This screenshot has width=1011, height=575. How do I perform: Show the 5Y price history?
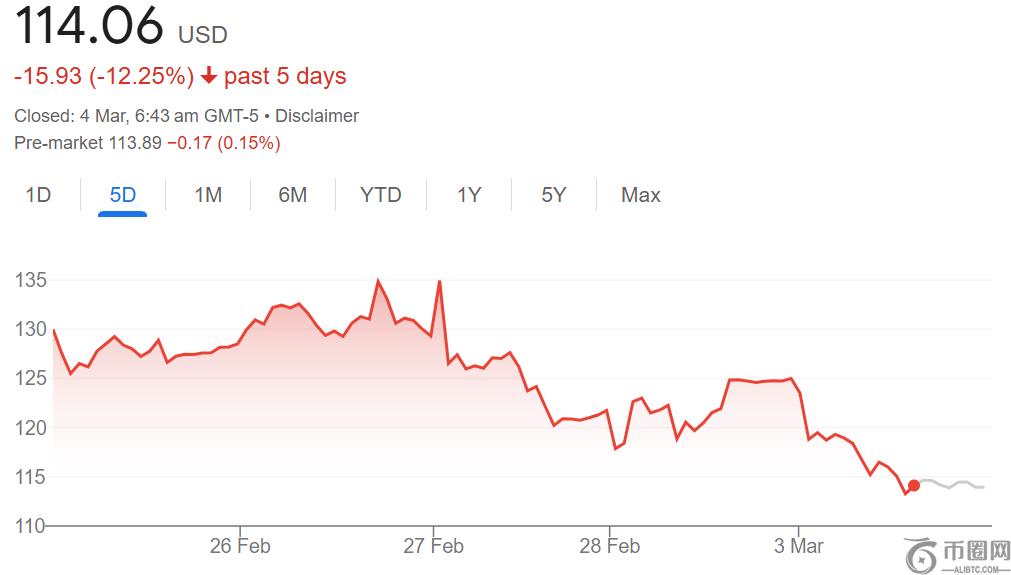(x=554, y=195)
